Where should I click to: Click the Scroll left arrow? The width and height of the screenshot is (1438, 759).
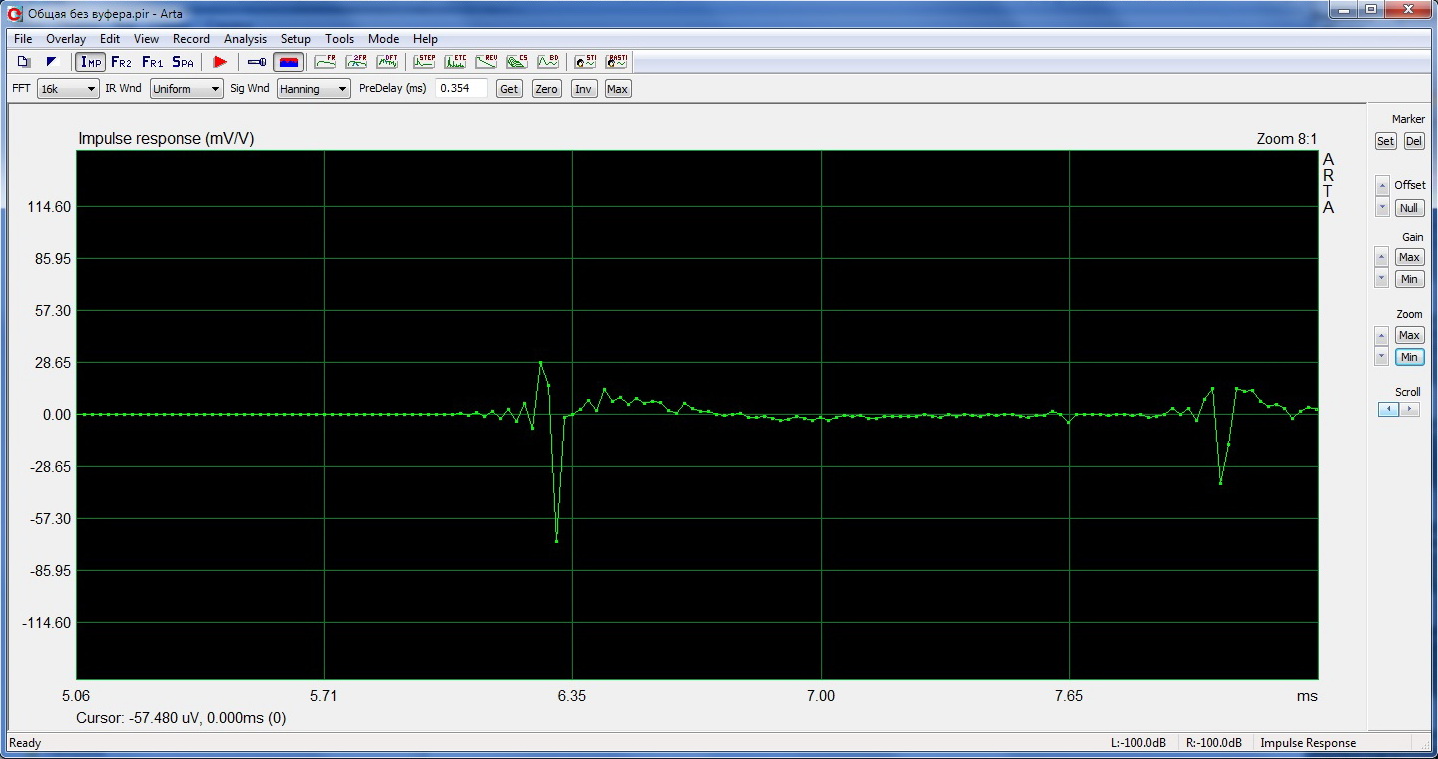pos(1387,409)
